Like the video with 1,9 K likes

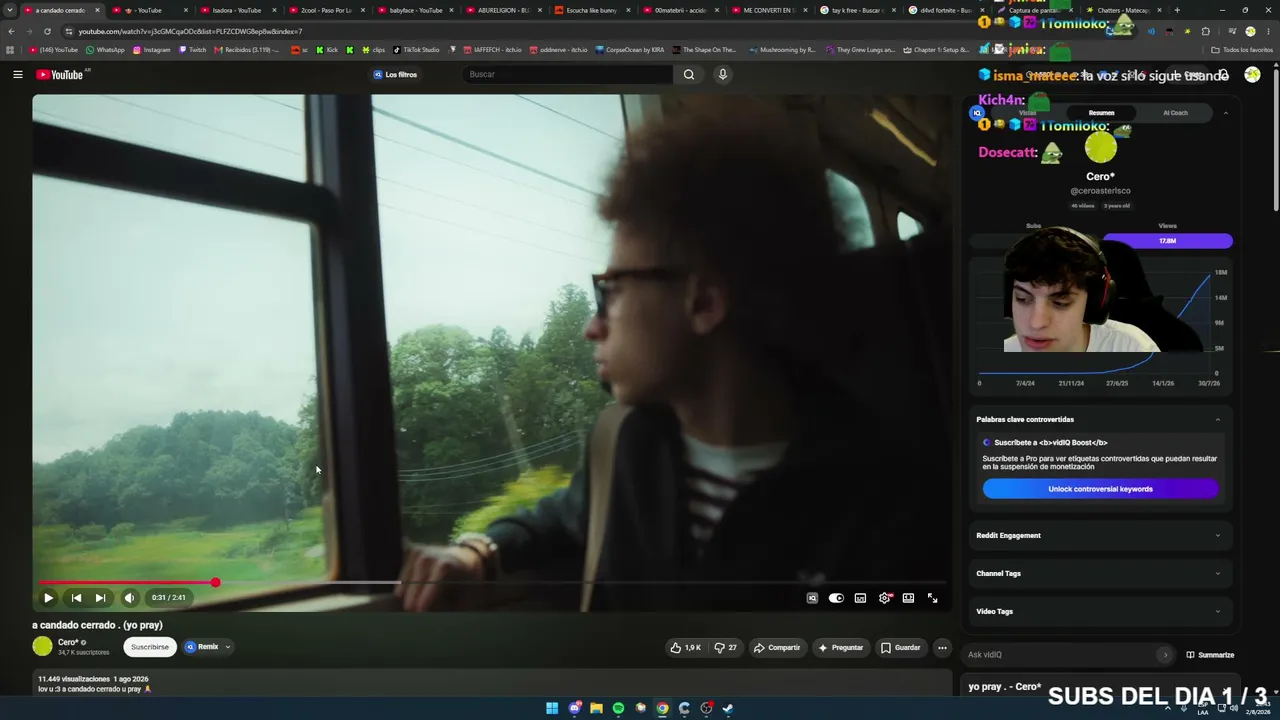pyautogui.click(x=686, y=648)
